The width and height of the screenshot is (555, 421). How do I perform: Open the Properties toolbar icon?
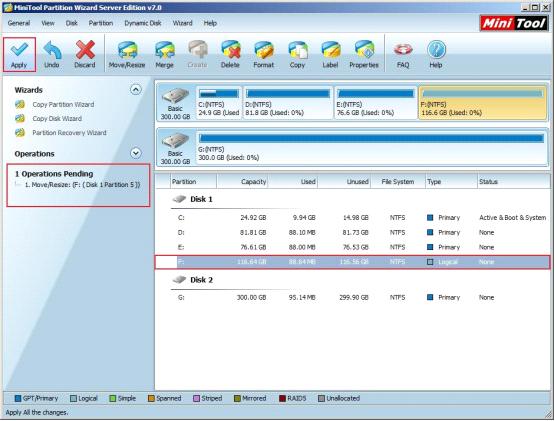coord(364,50)
